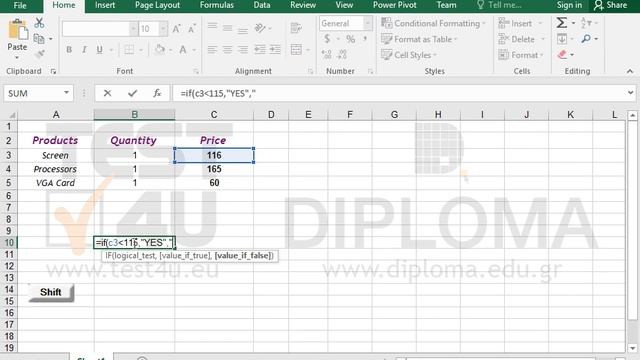Open the font size dropdown
Image resolution: width=640 pixels, height=360 pixels.
163,29
